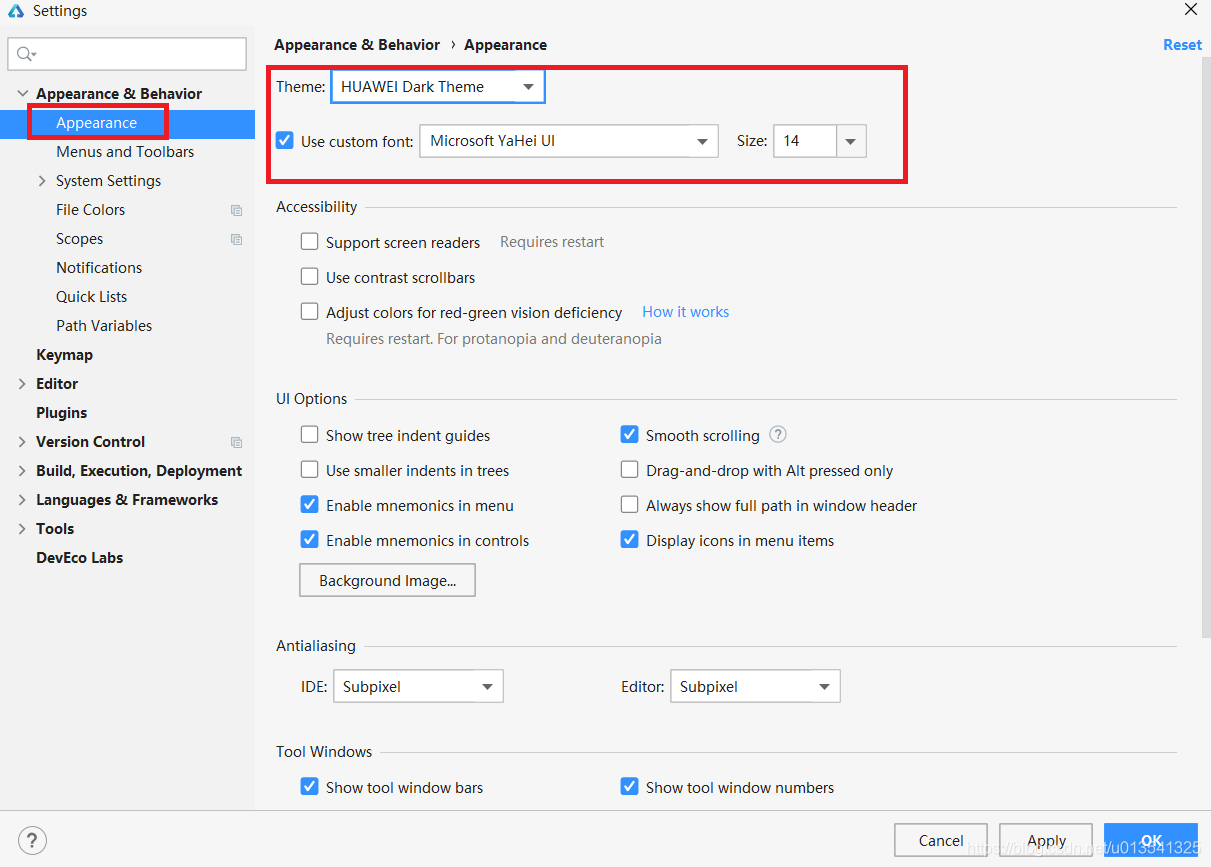Open the Editor antialiasing dropdown

(x=755, y=686)
